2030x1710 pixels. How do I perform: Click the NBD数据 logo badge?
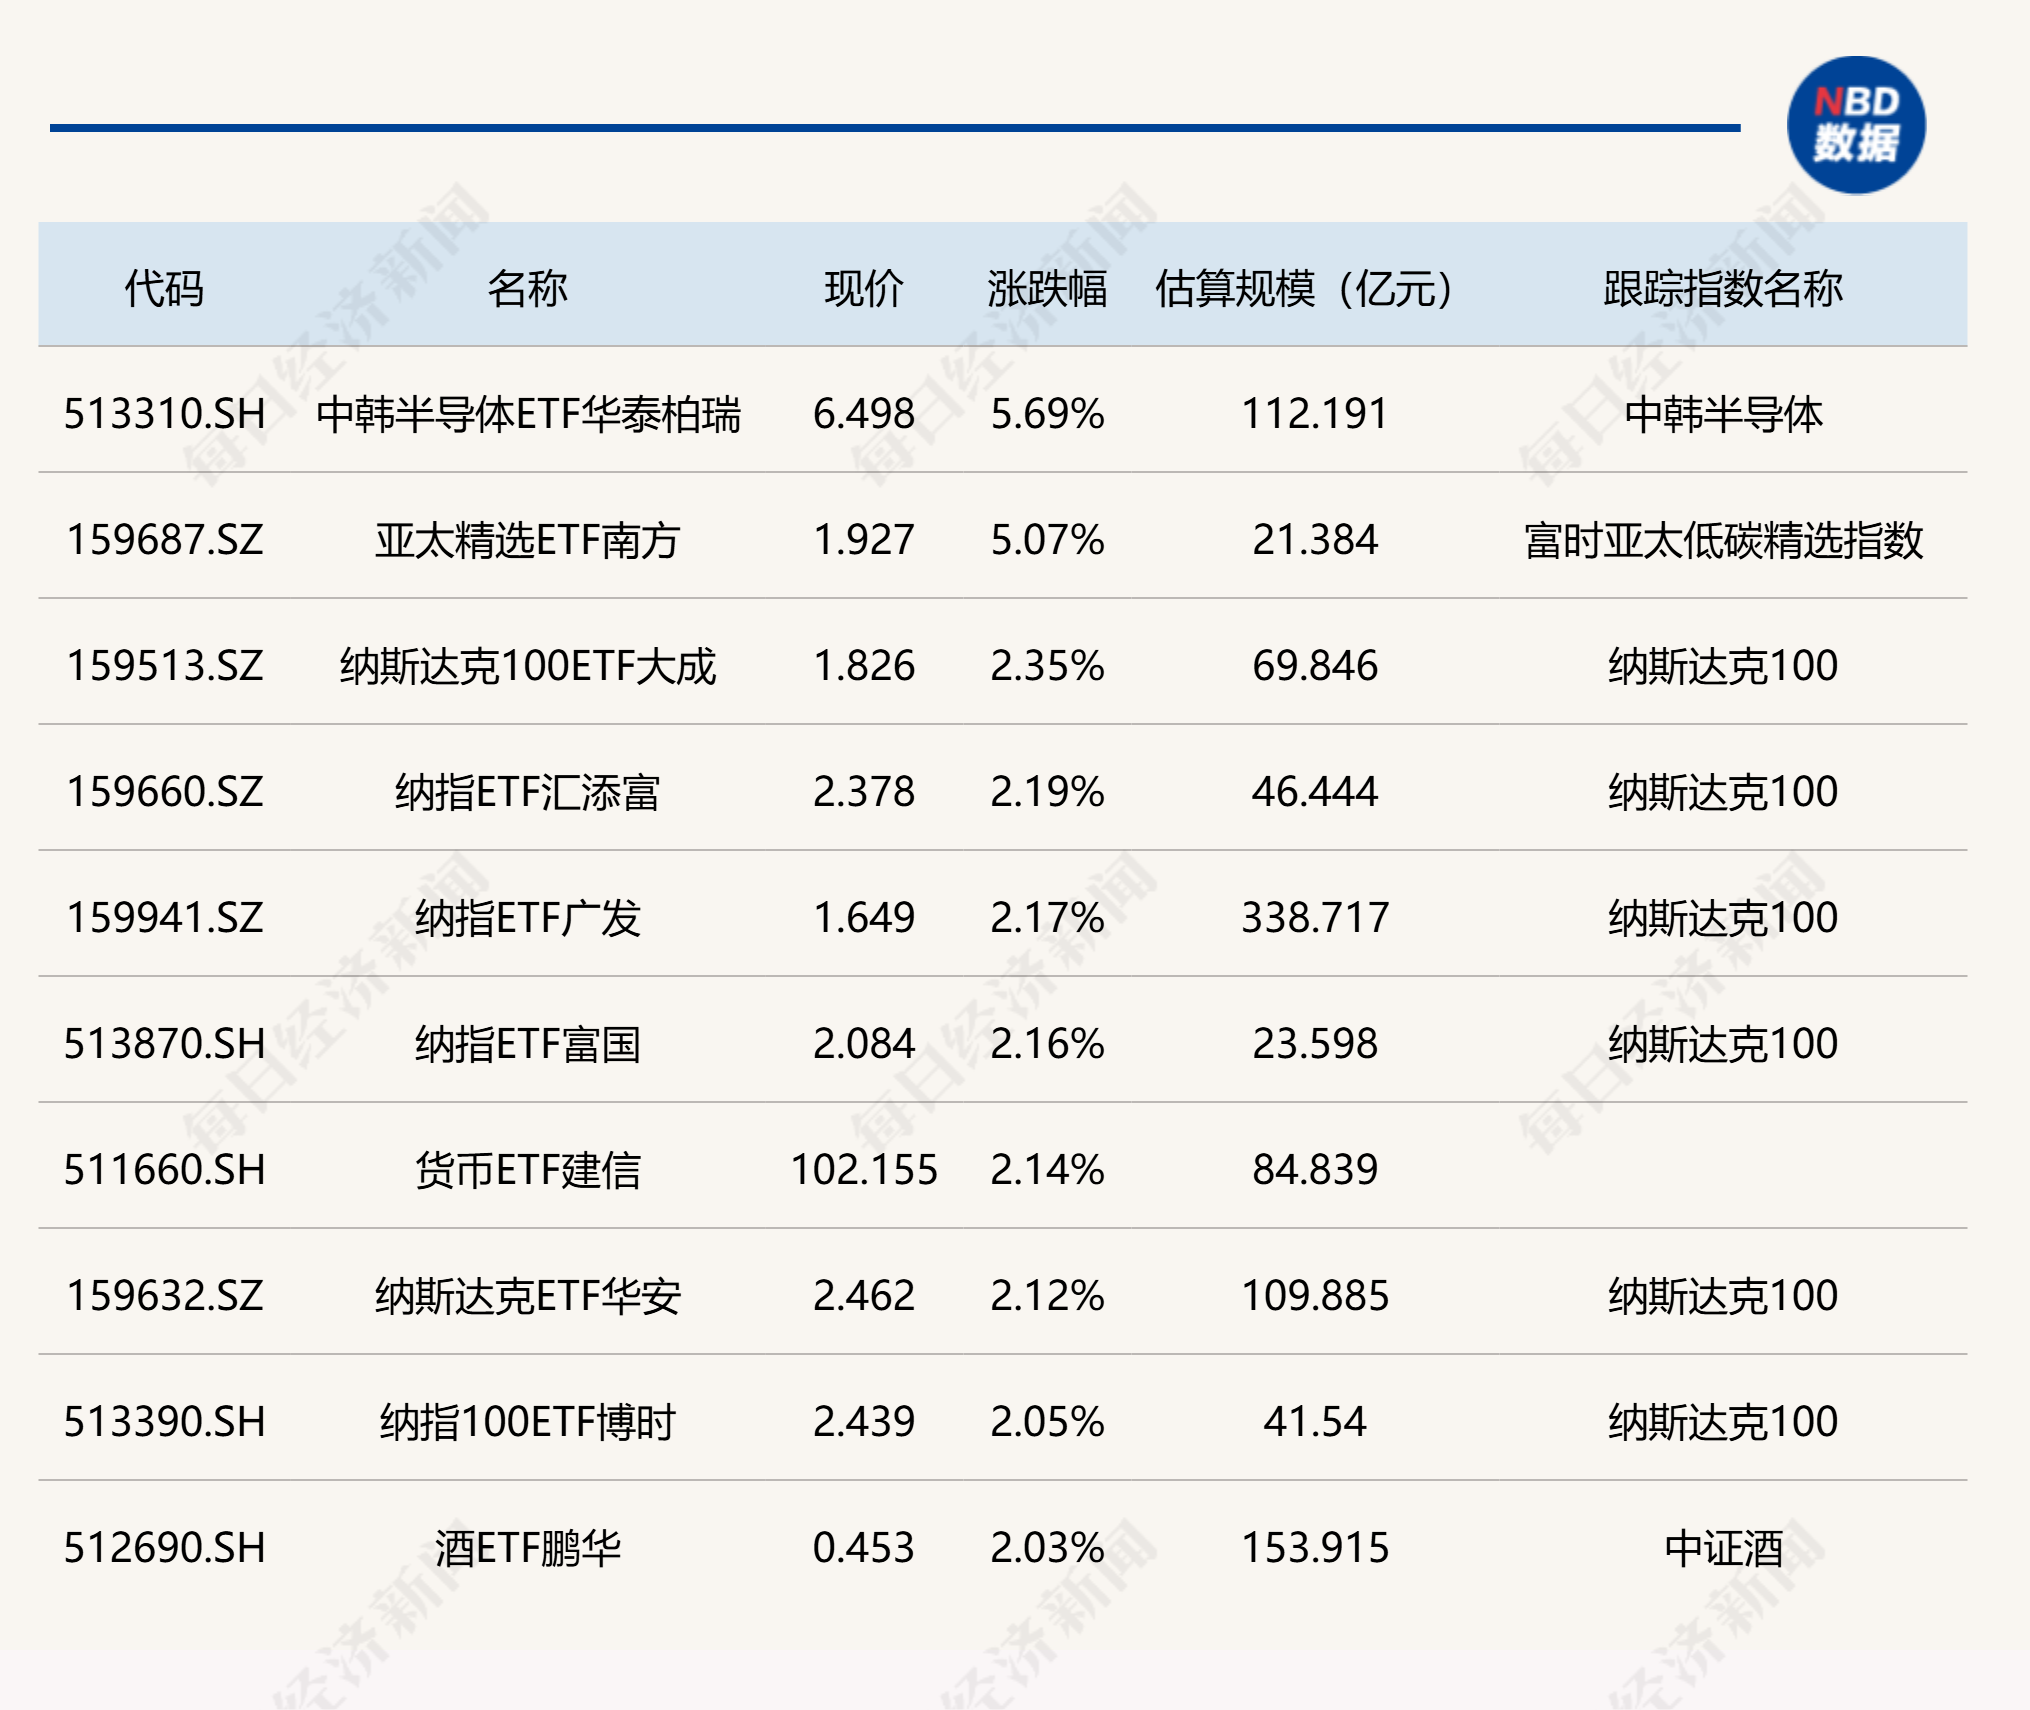coord(1856,125)
